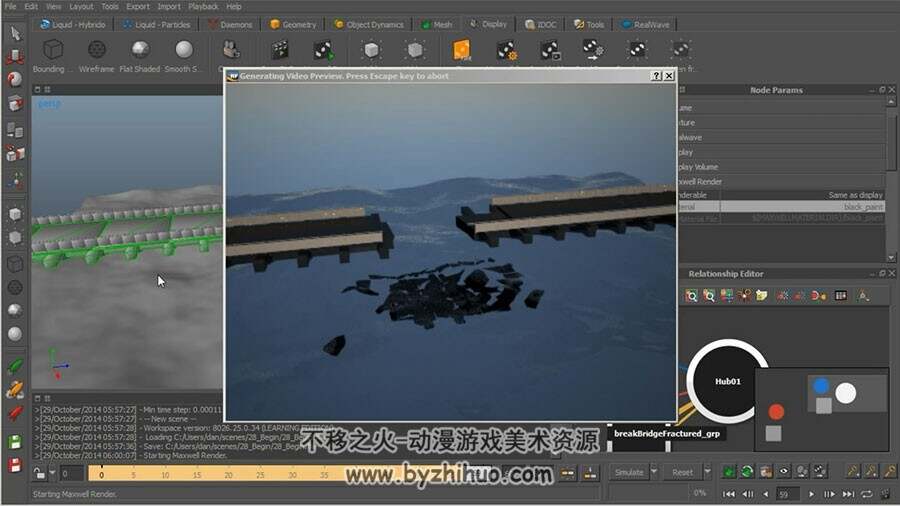
Task: Click the timeline start frame field
Action: pyautogui.click(x=72, y=473)
